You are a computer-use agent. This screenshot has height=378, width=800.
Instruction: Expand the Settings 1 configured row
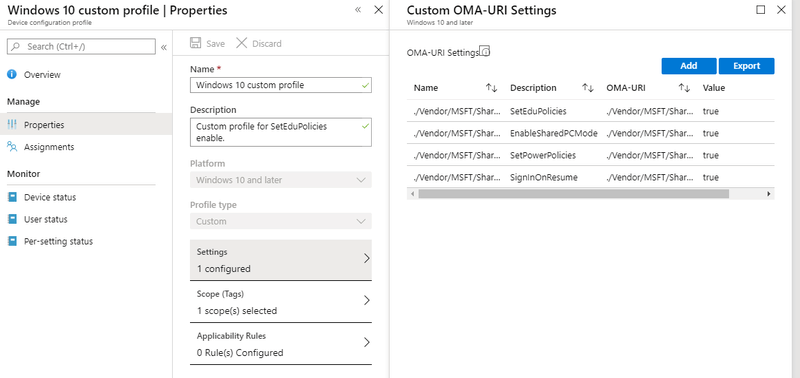[281, 260]
